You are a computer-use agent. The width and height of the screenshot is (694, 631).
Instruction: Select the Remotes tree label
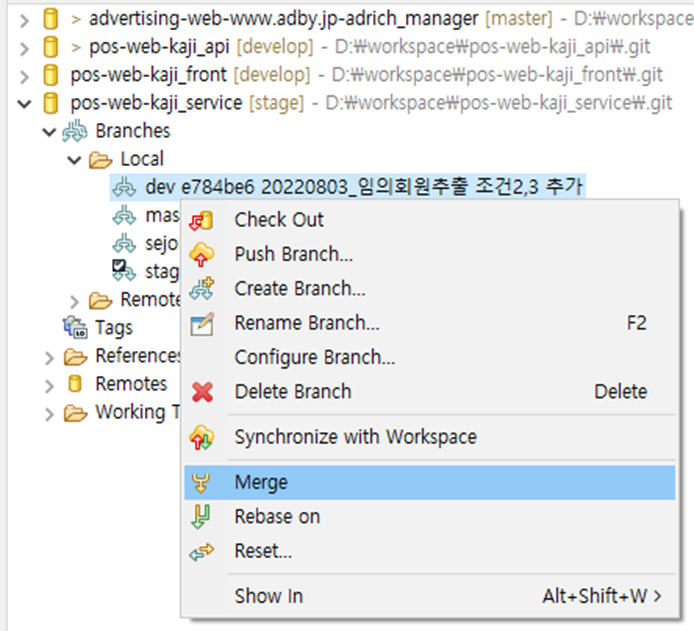(x=131, y=384)
